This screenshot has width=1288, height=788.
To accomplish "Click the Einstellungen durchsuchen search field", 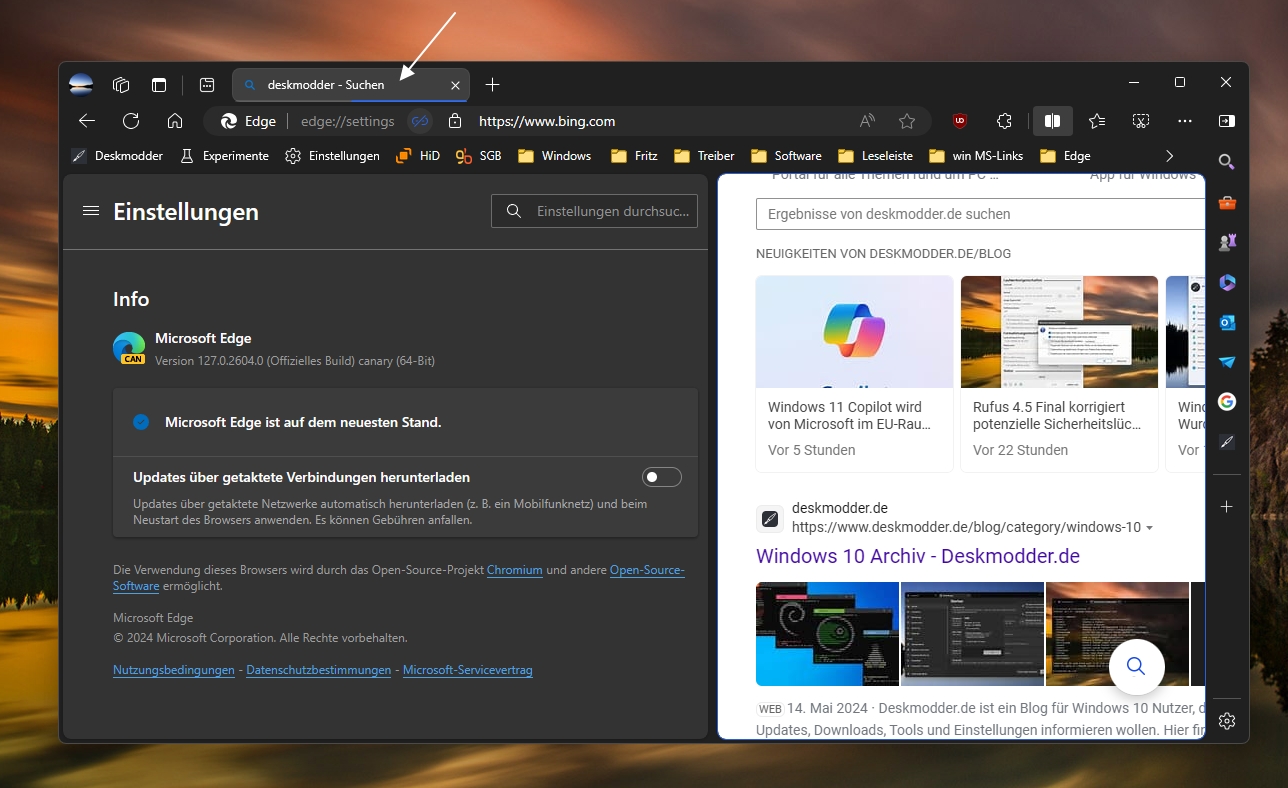I will pyautogui.click(x=594, y=211).
